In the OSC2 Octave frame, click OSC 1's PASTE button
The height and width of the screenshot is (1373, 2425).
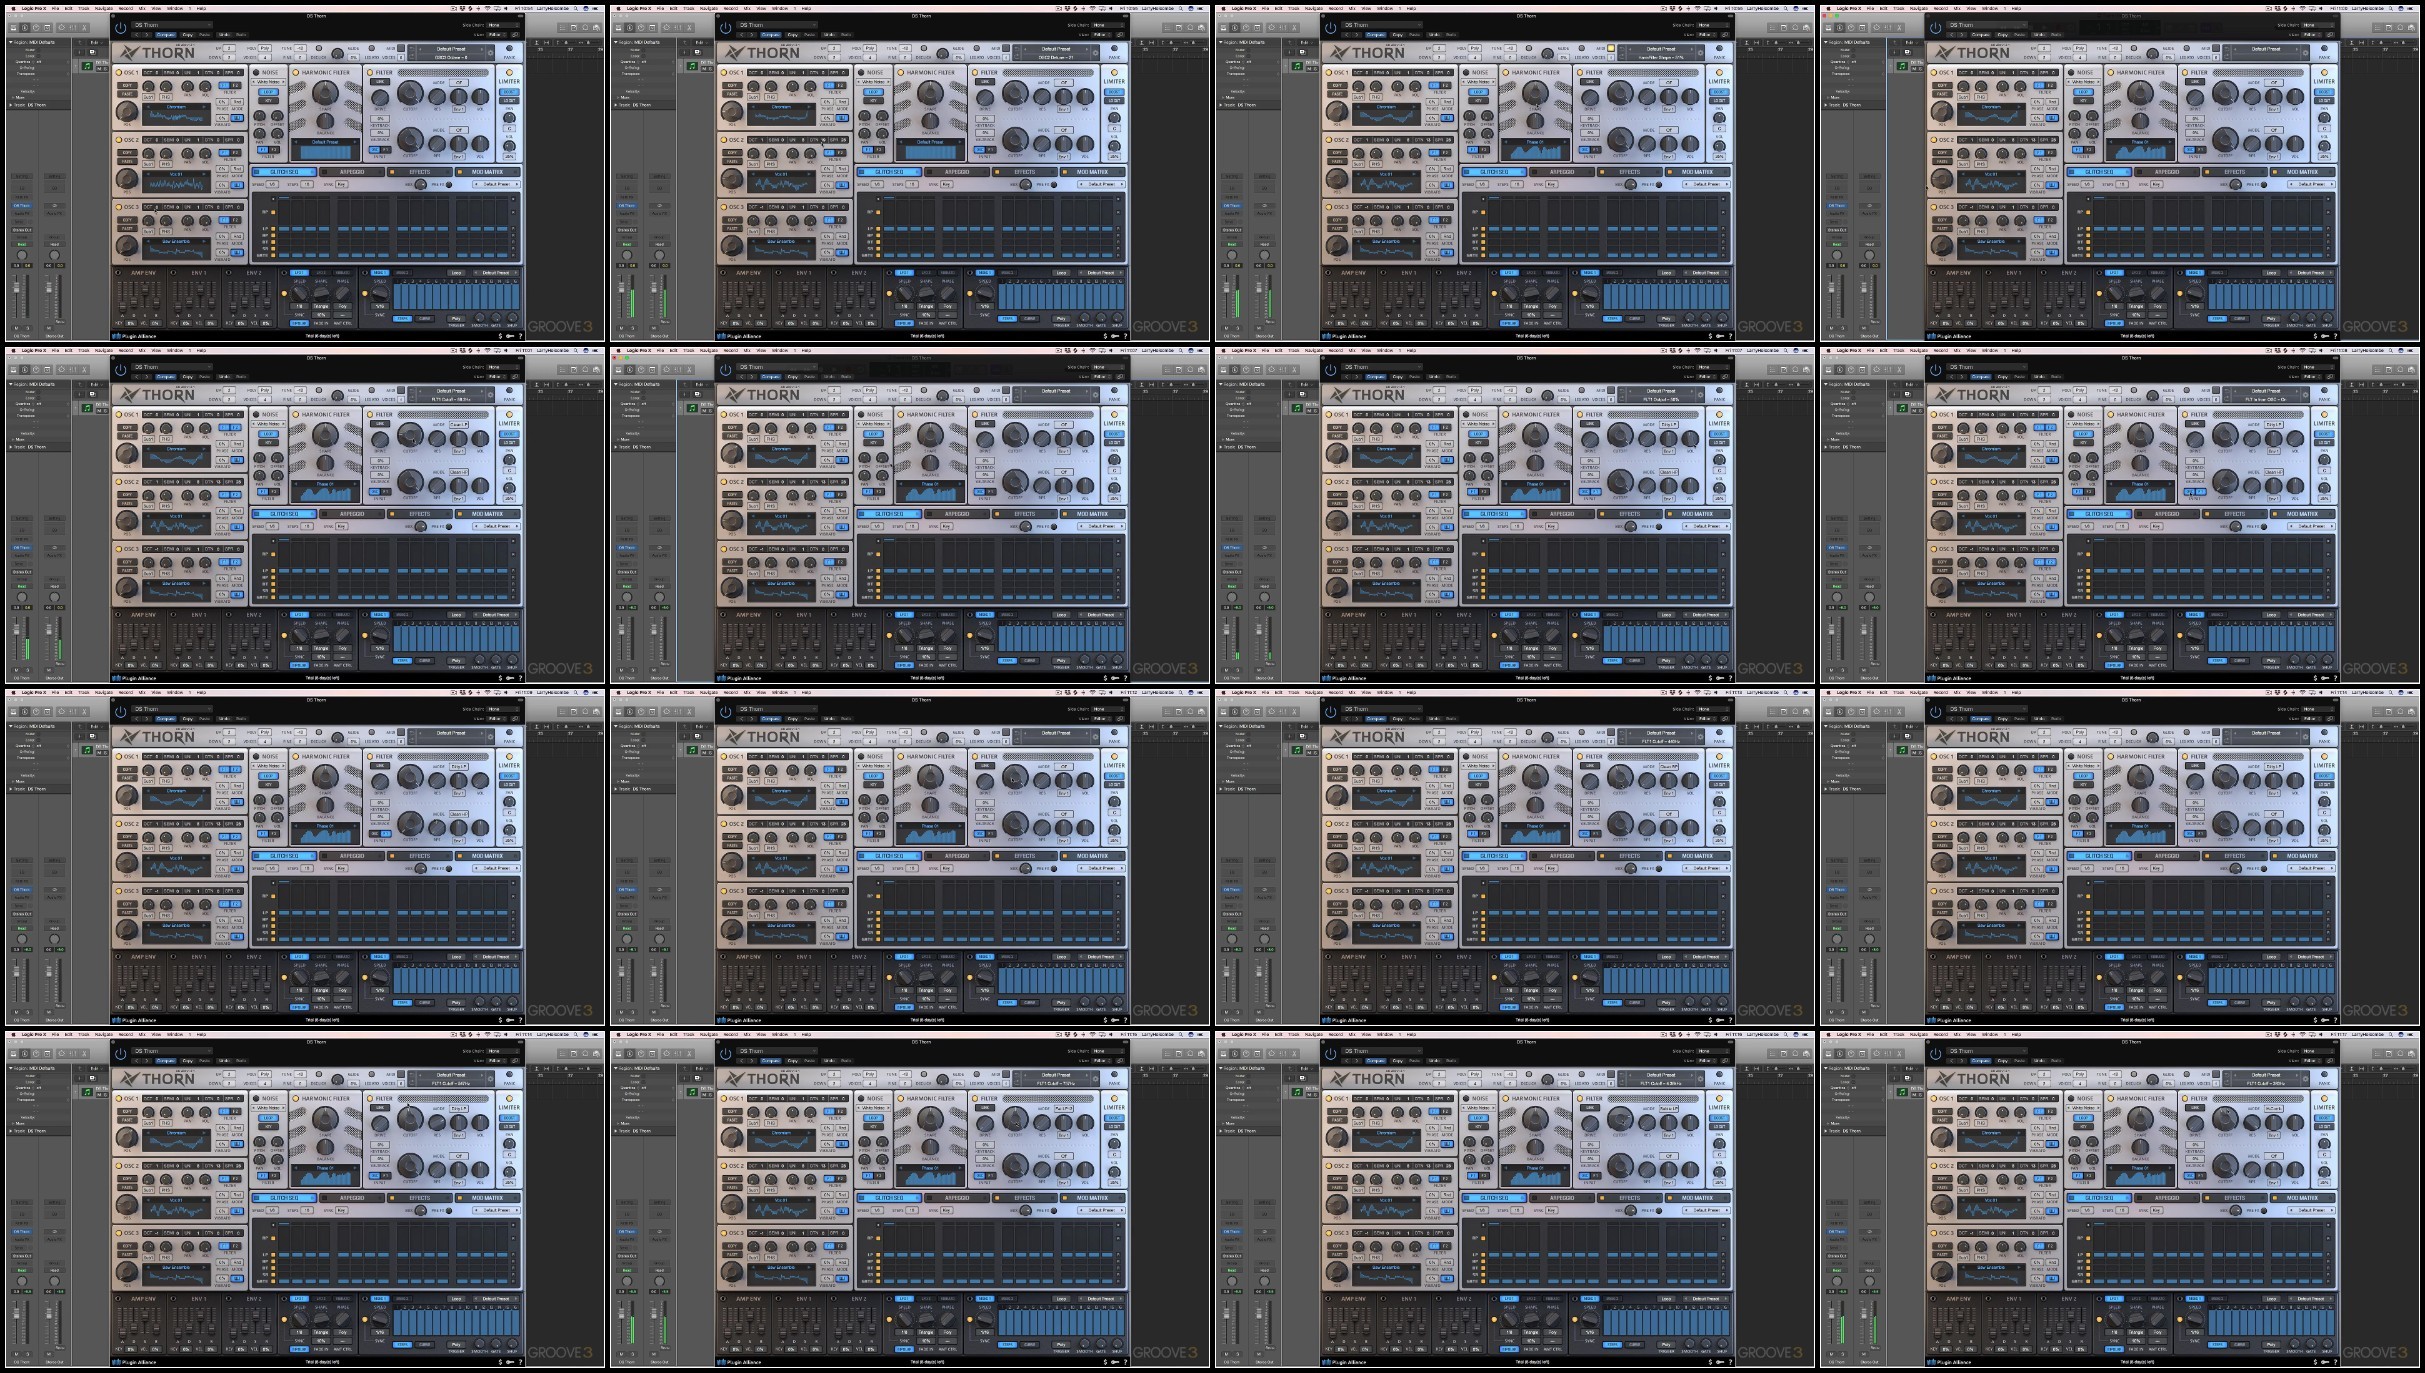[x=127, y=94]
